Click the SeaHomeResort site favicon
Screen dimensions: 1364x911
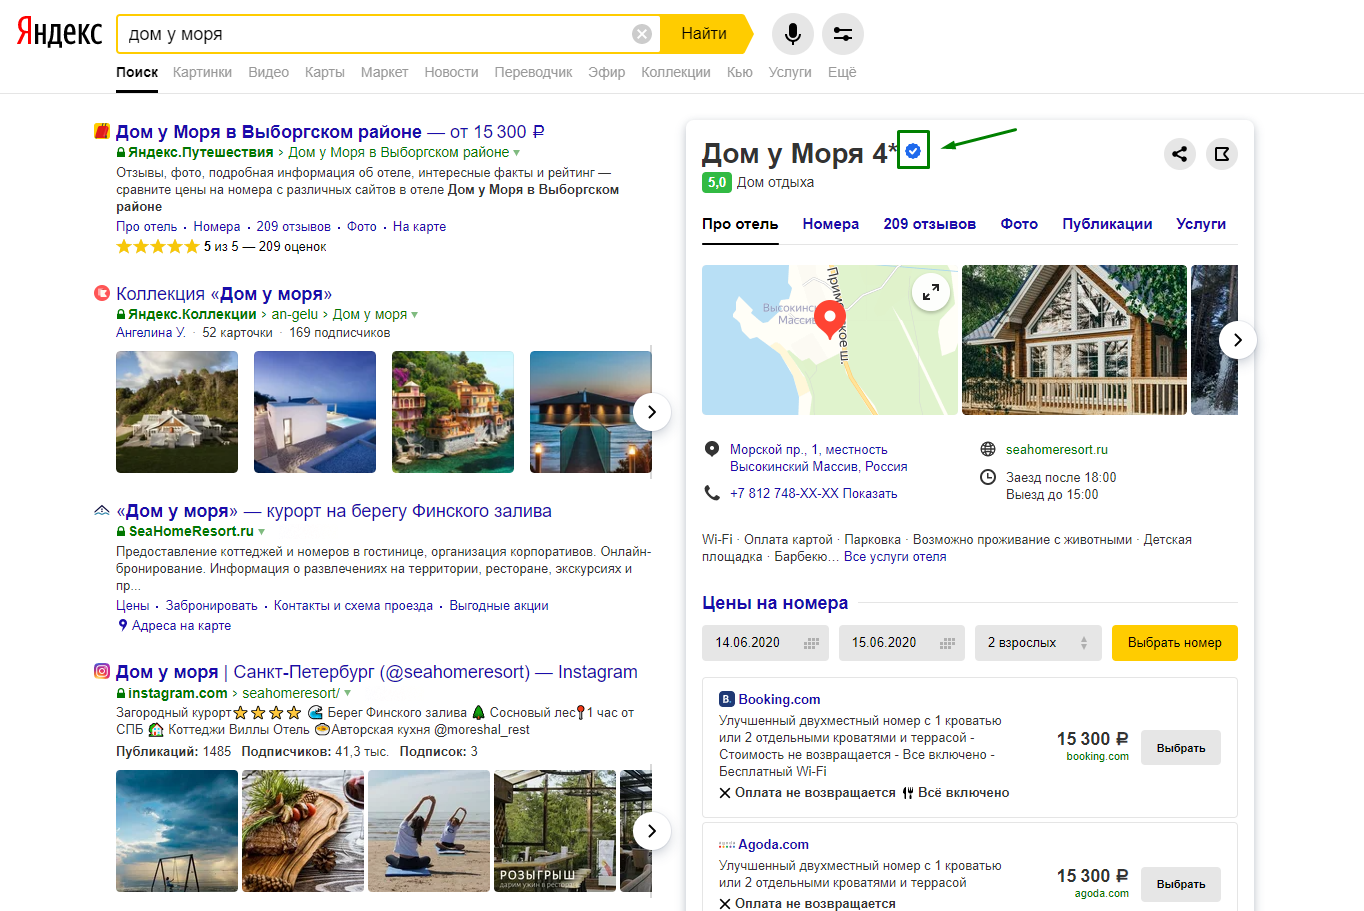click(101, 510)
